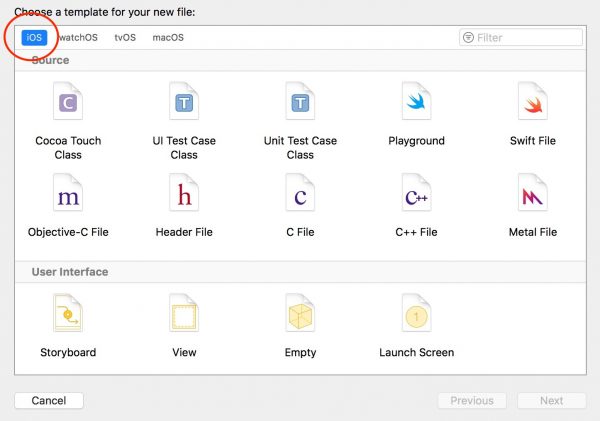The width and height of the screenshot is (600, 421).
Task: Pick the Header File template icon
Action: 184,193
